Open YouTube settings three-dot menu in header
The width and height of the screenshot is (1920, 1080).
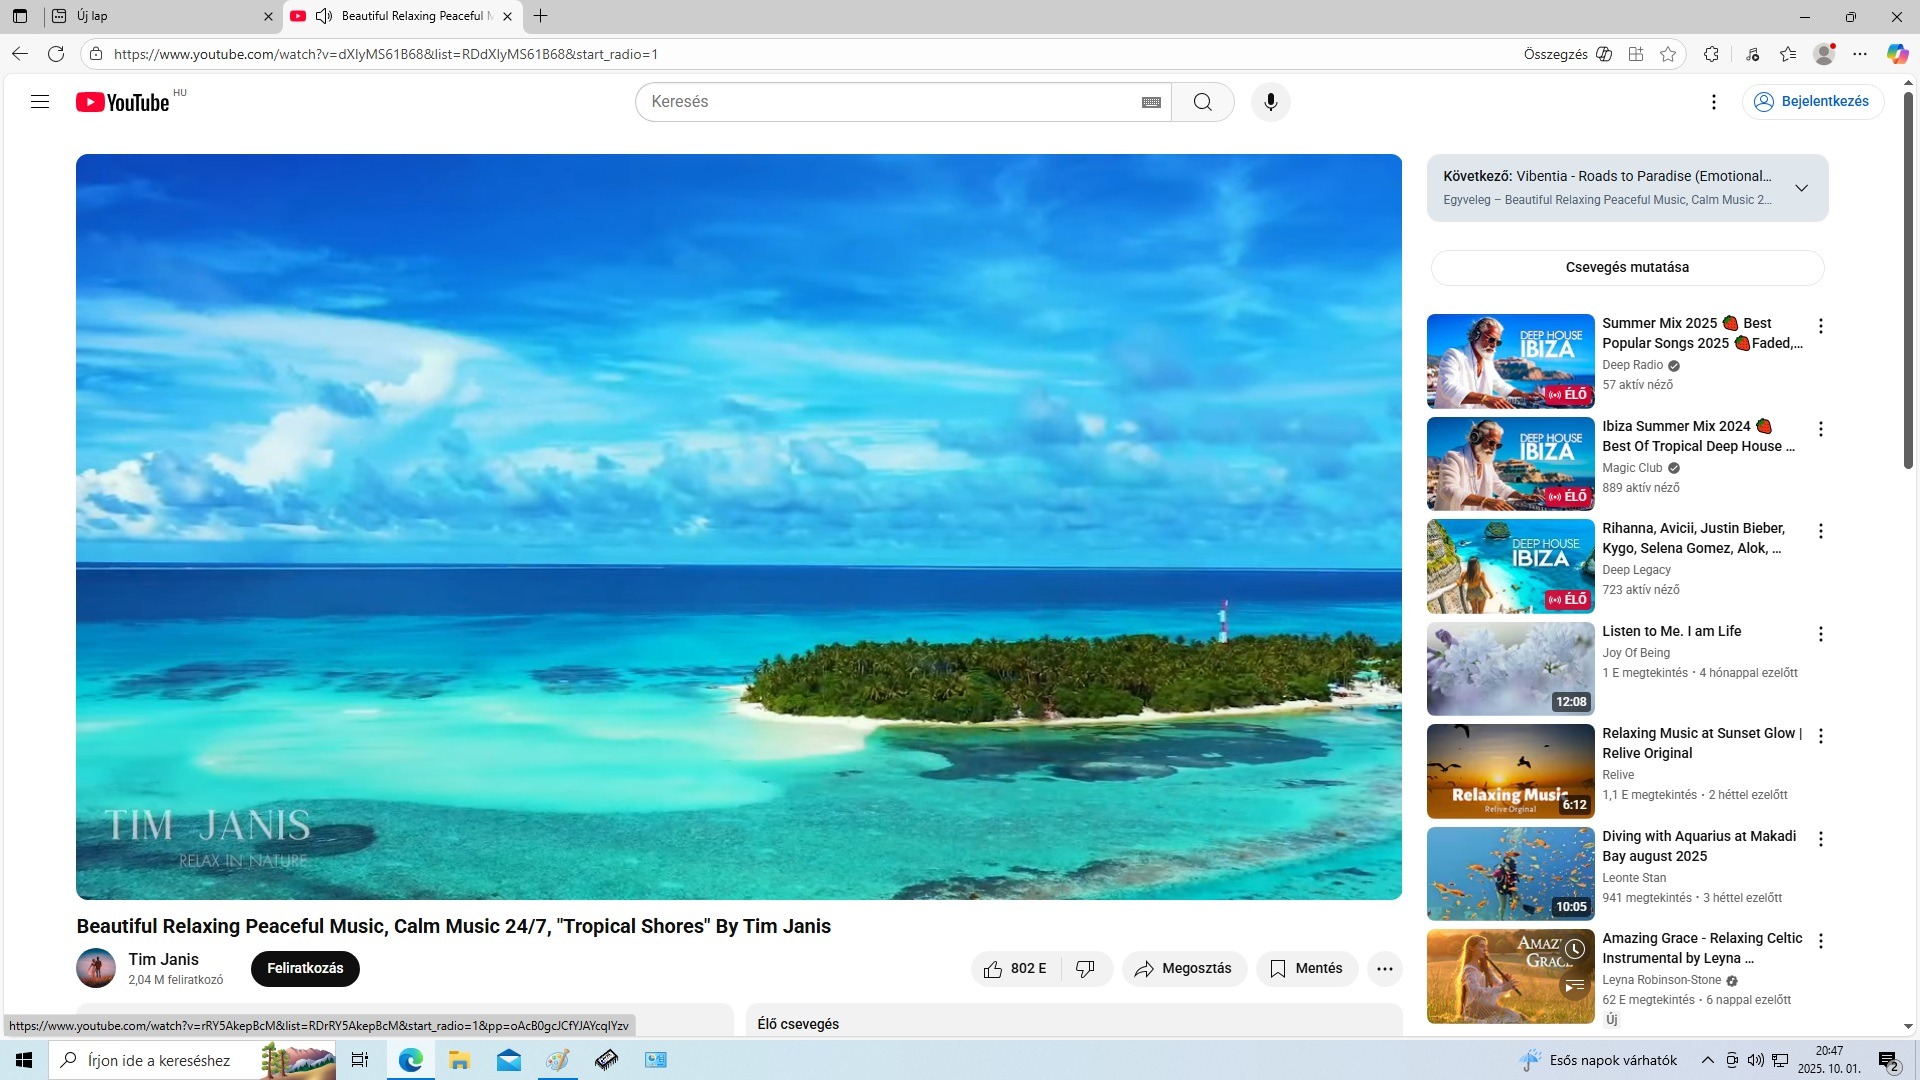click(1713, 102)
